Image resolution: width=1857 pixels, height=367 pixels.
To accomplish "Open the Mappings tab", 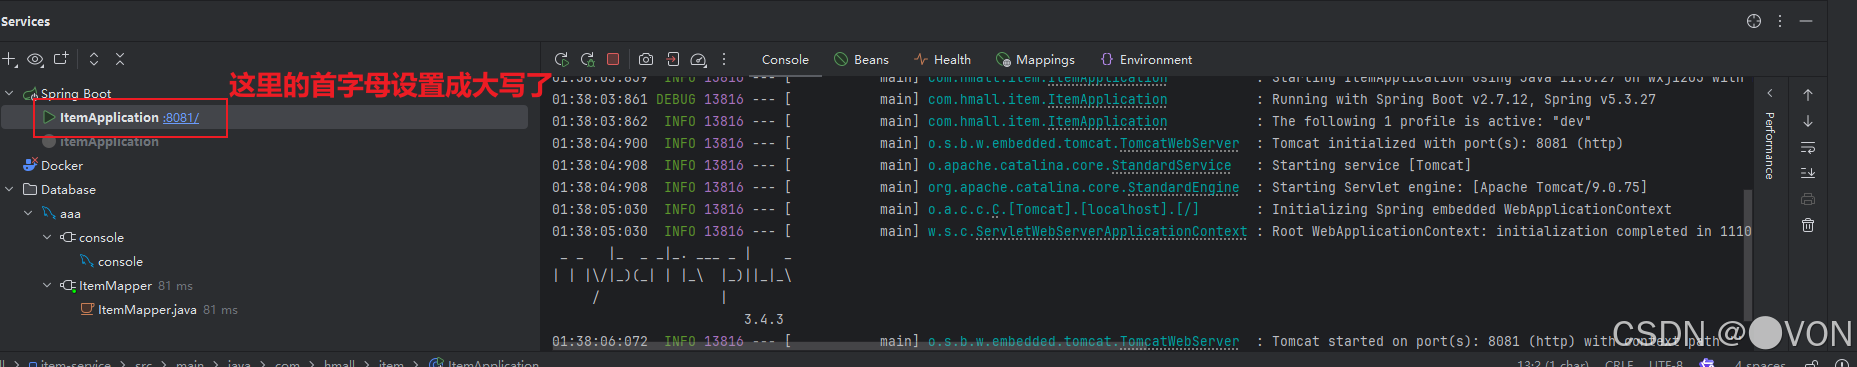I will point(1035,60).
